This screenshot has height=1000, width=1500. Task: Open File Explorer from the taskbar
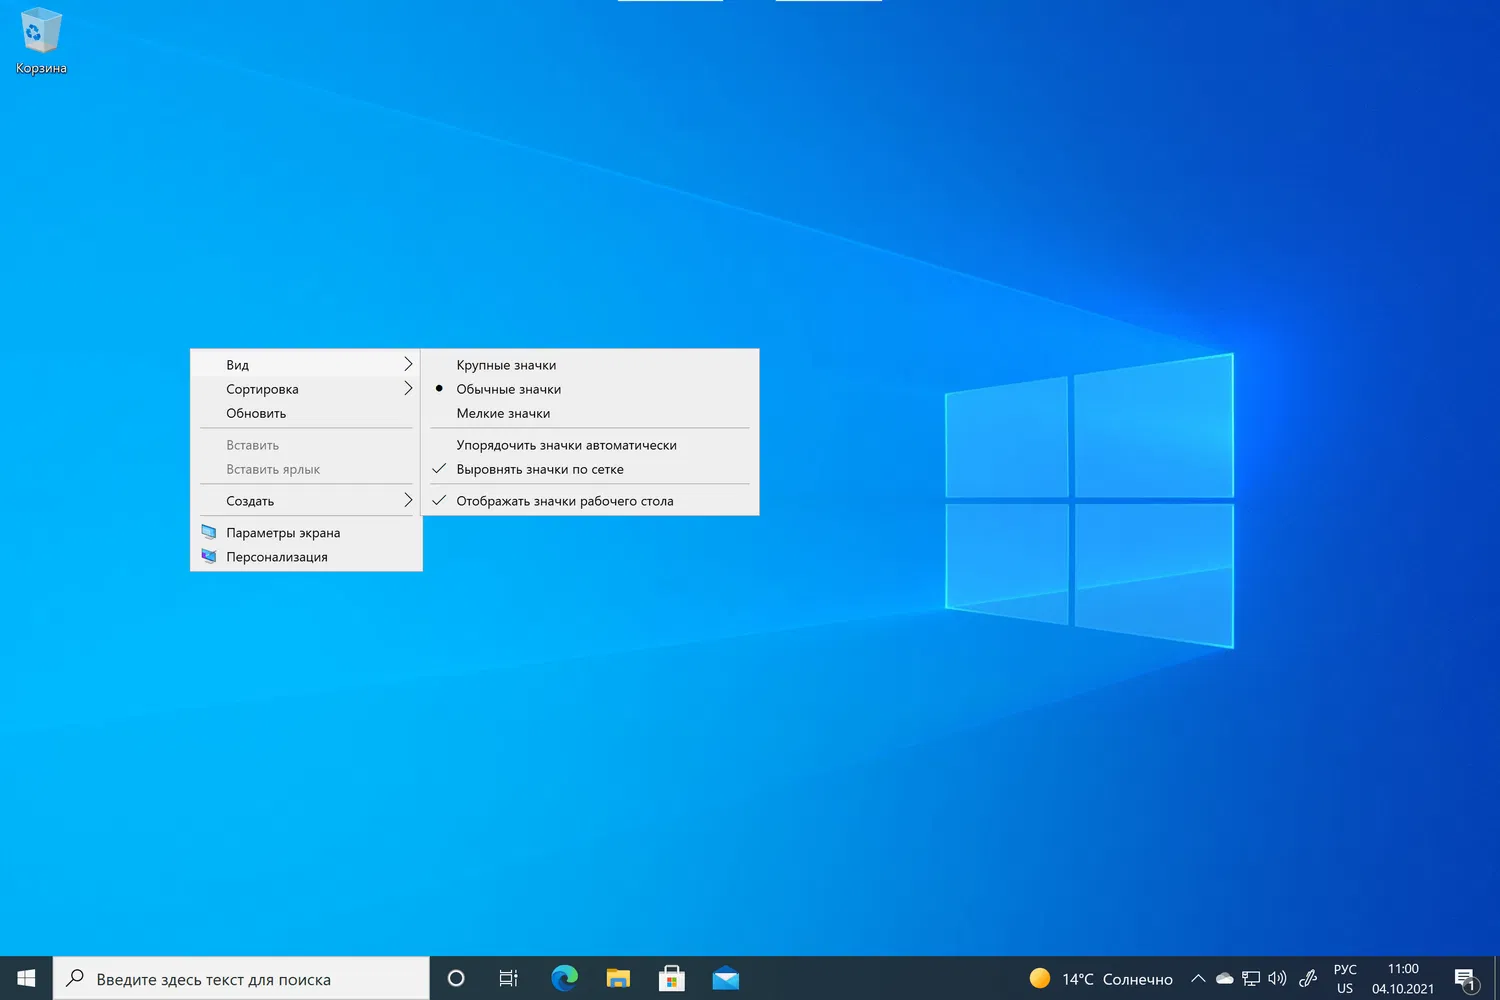point(618,978)
